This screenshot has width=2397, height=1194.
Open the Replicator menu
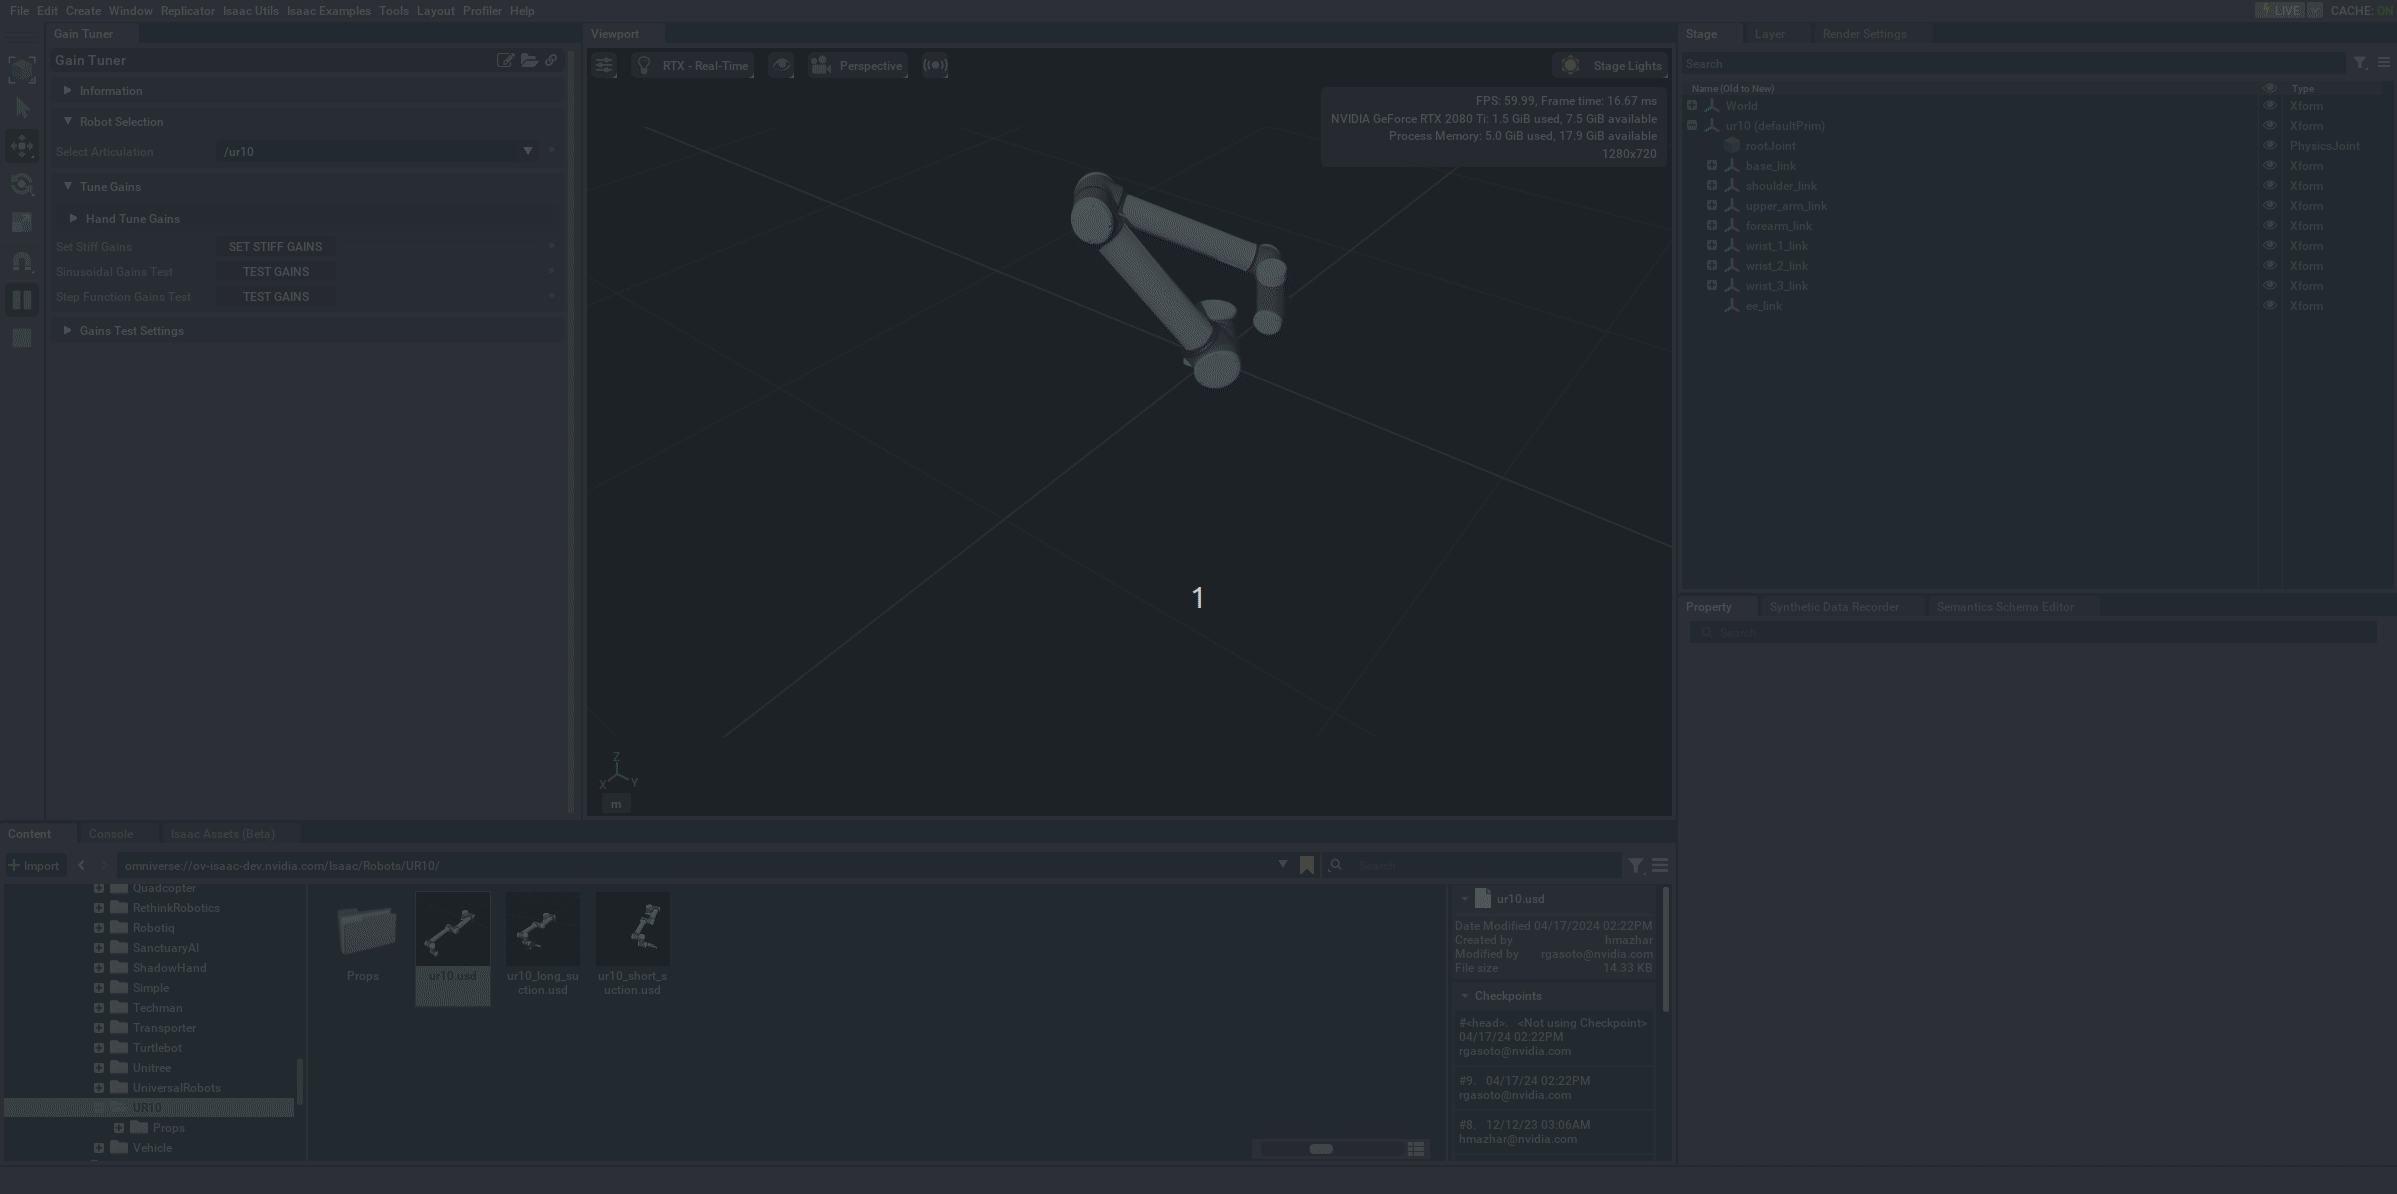click(188, 11)
